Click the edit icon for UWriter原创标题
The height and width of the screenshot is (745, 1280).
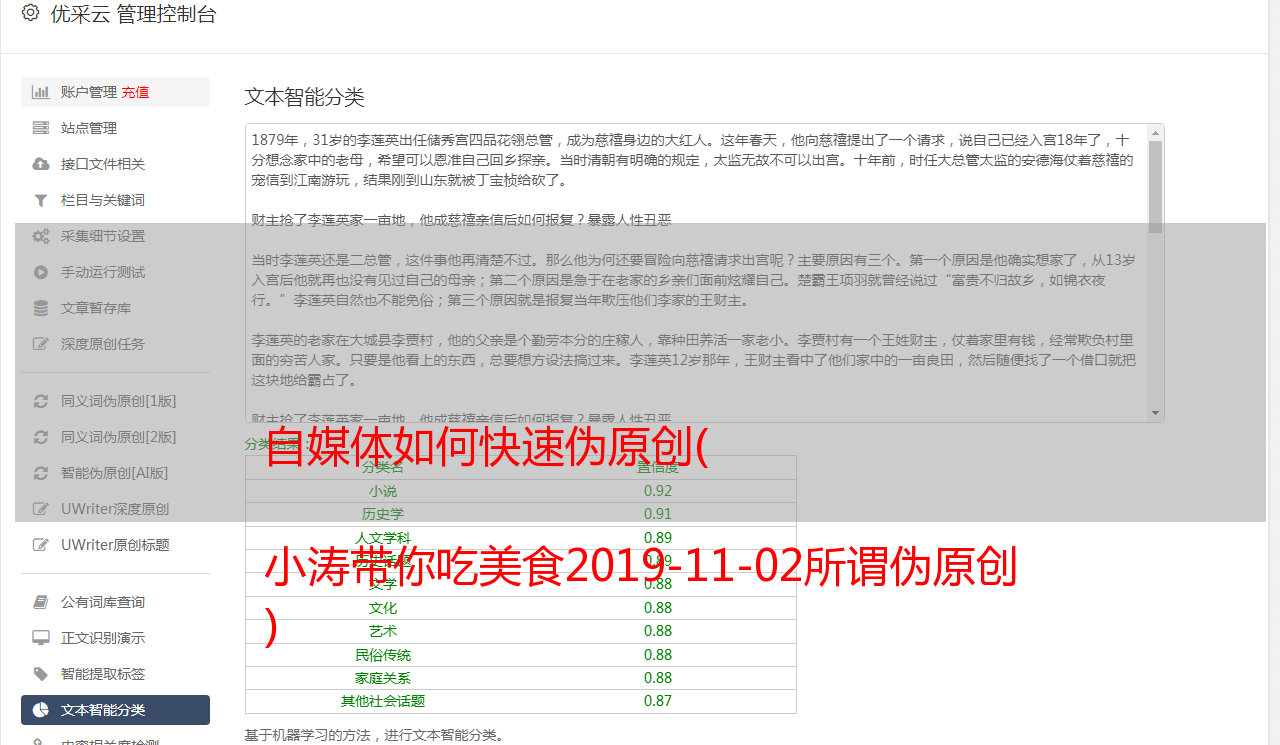(x=41, y=545)
